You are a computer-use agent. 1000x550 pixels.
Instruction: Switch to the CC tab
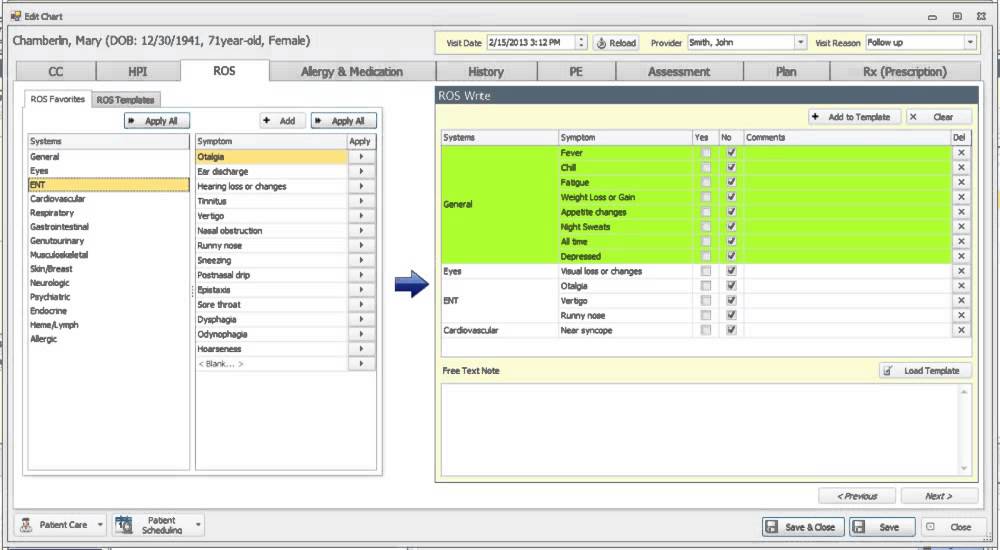coord(56,71)
